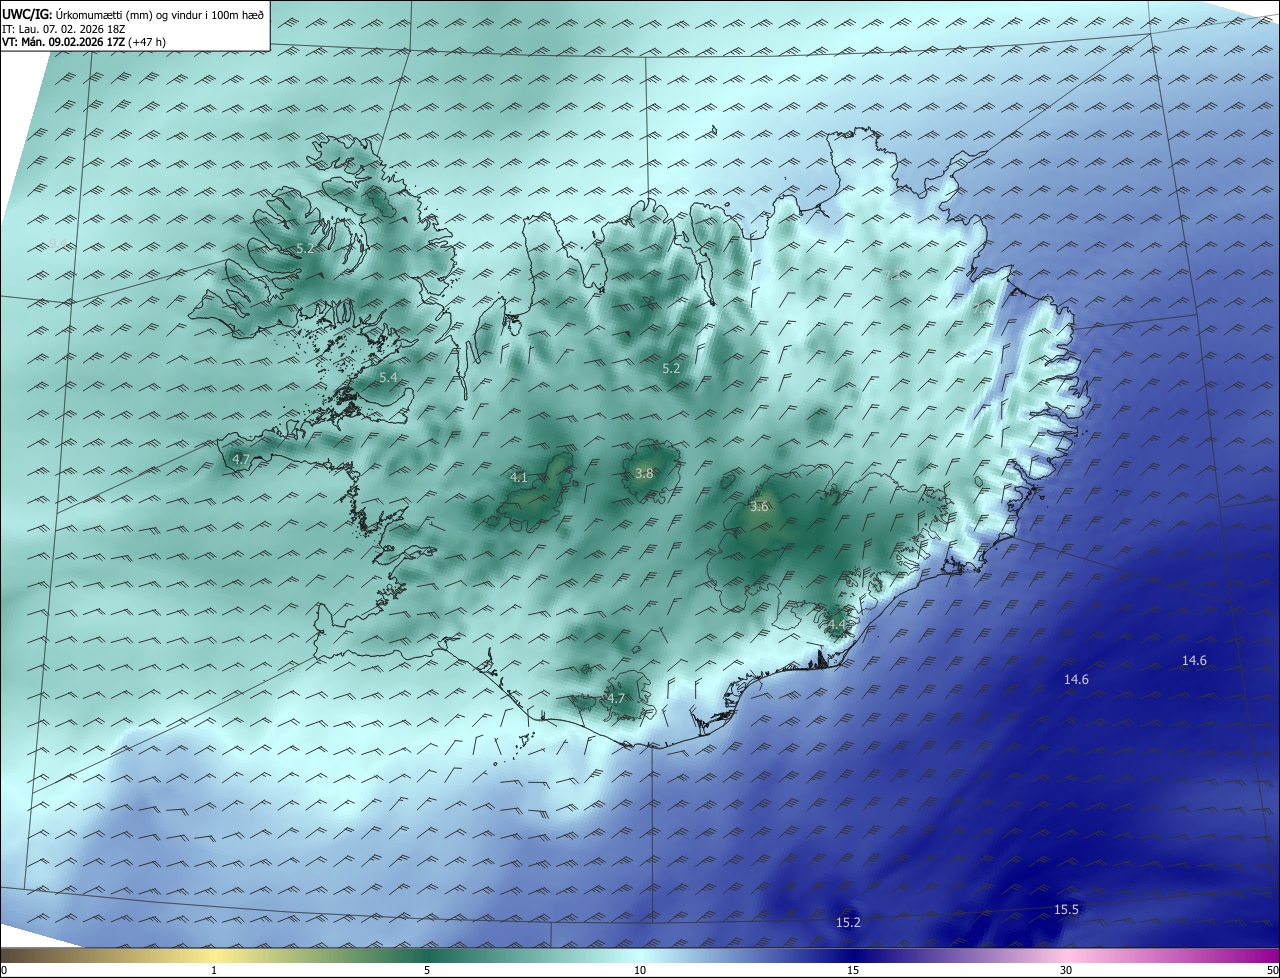Click the '50' tick on the color scale

(1272, 970)
